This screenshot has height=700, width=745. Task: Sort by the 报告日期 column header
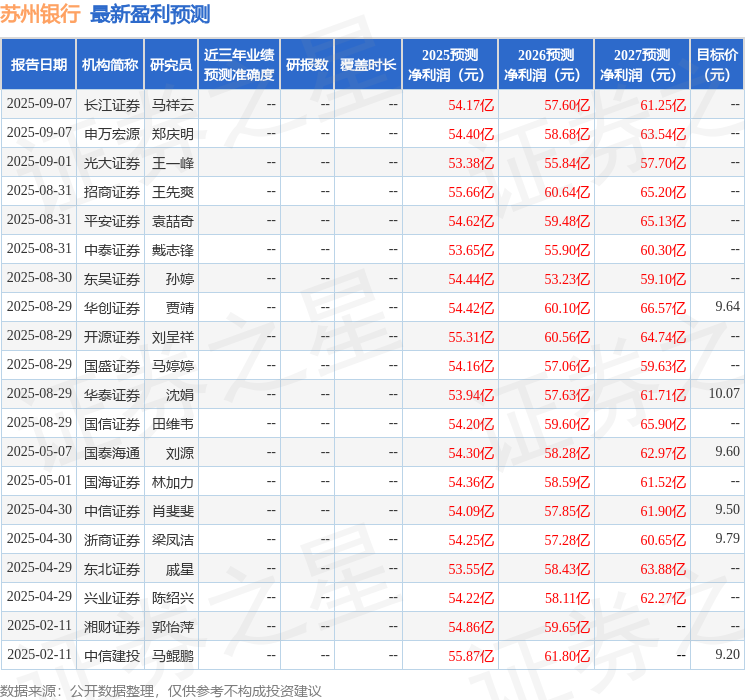pos(39,65)
